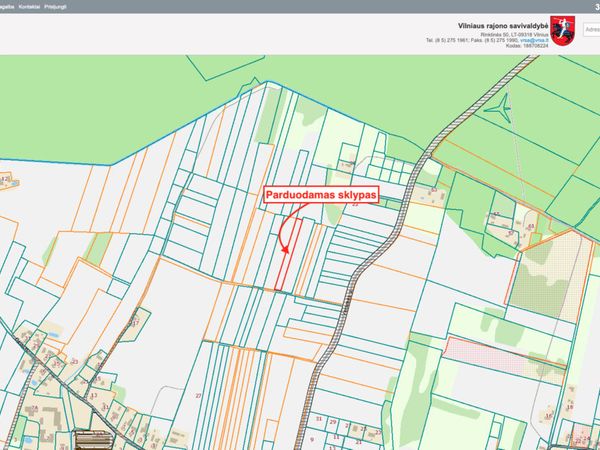
Task: Open the Kontaktai menu item
Action: pyautogui.click(x=33, y=6)
